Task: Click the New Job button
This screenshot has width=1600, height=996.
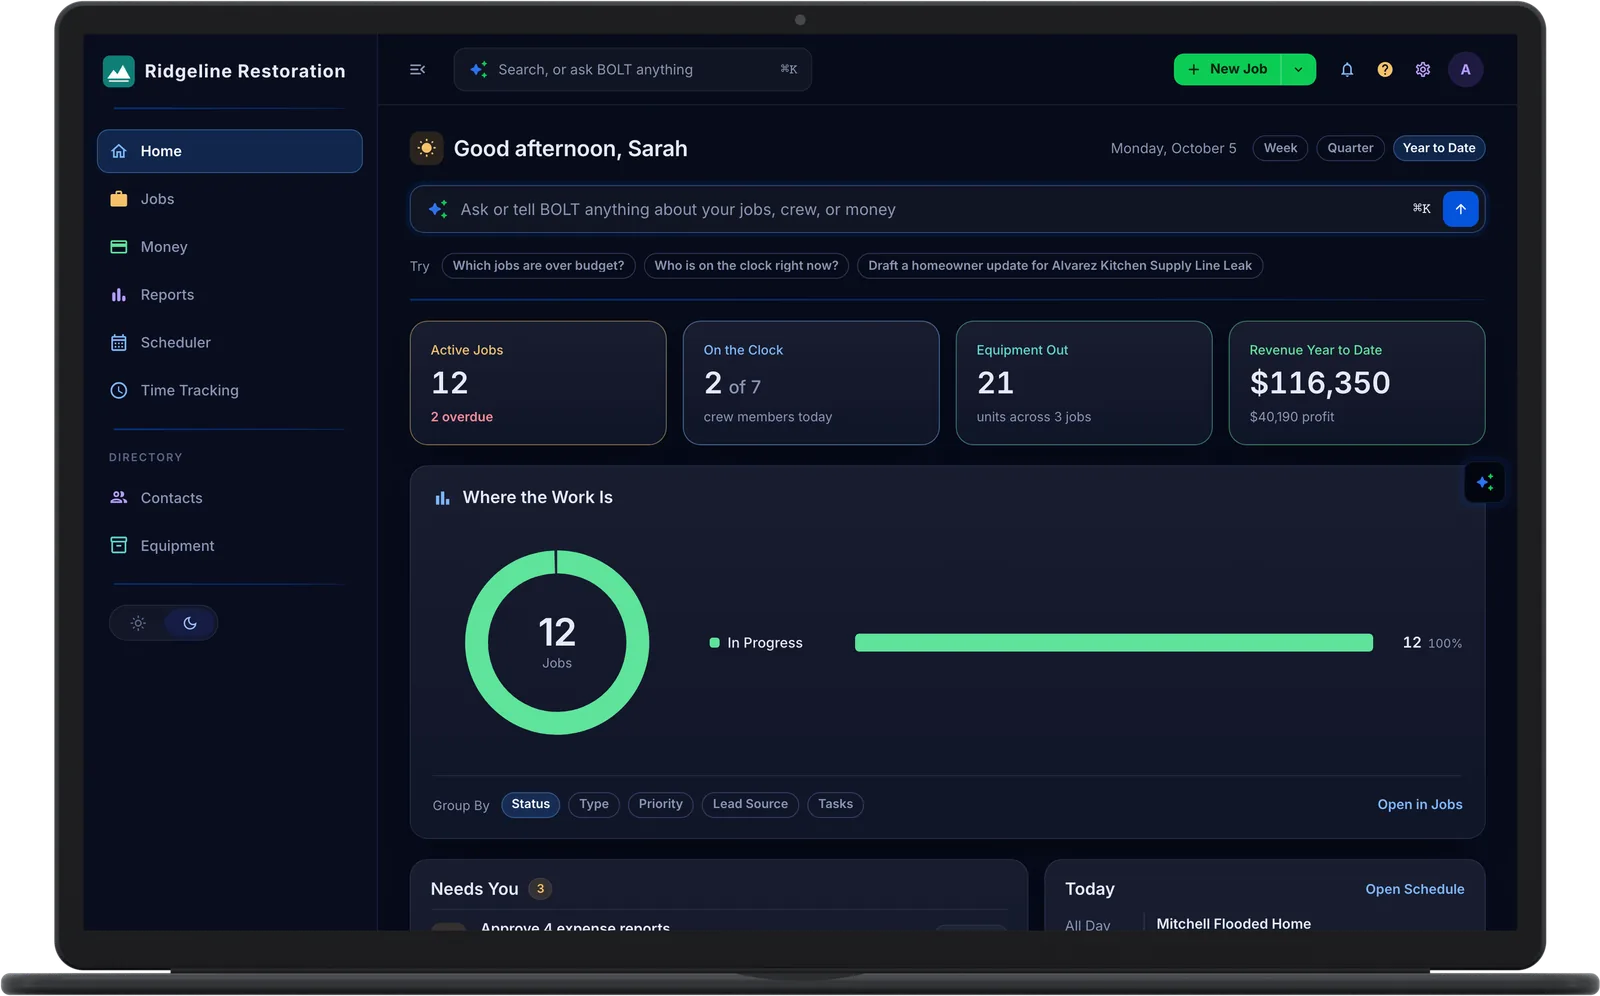Action: click(1228, 70)
